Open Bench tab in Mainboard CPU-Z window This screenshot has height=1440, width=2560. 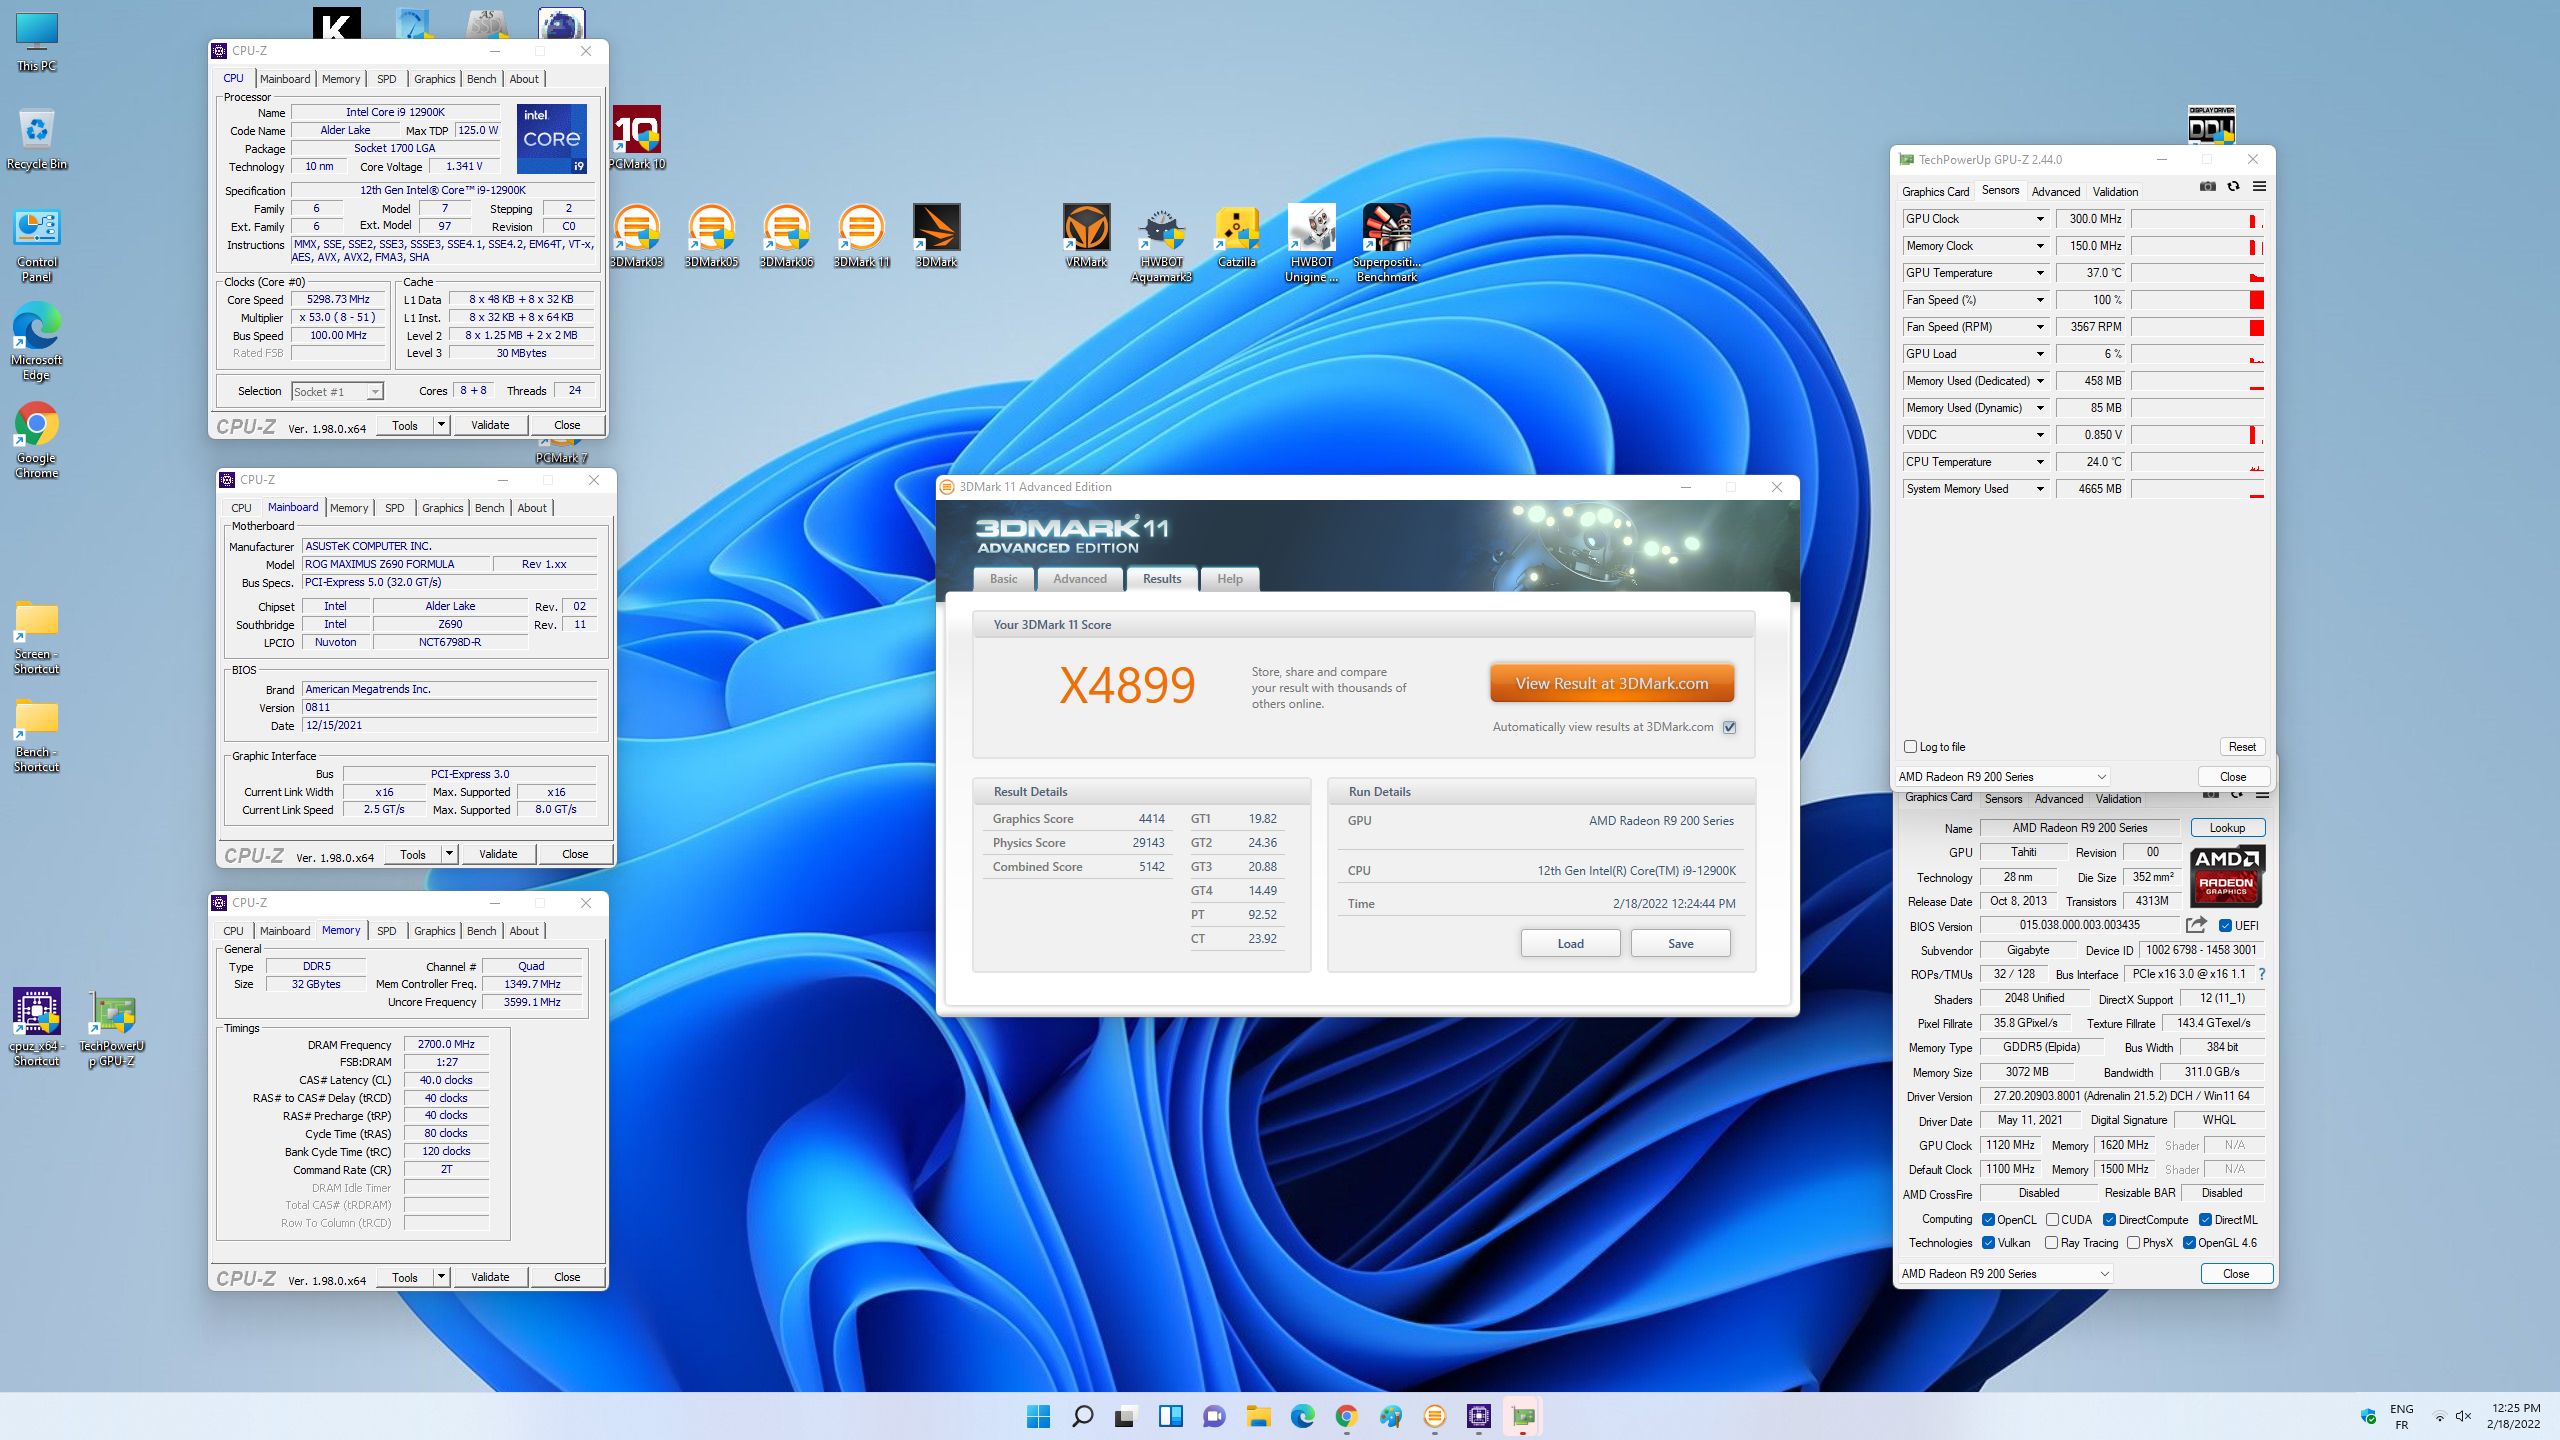tap(489, 508)
